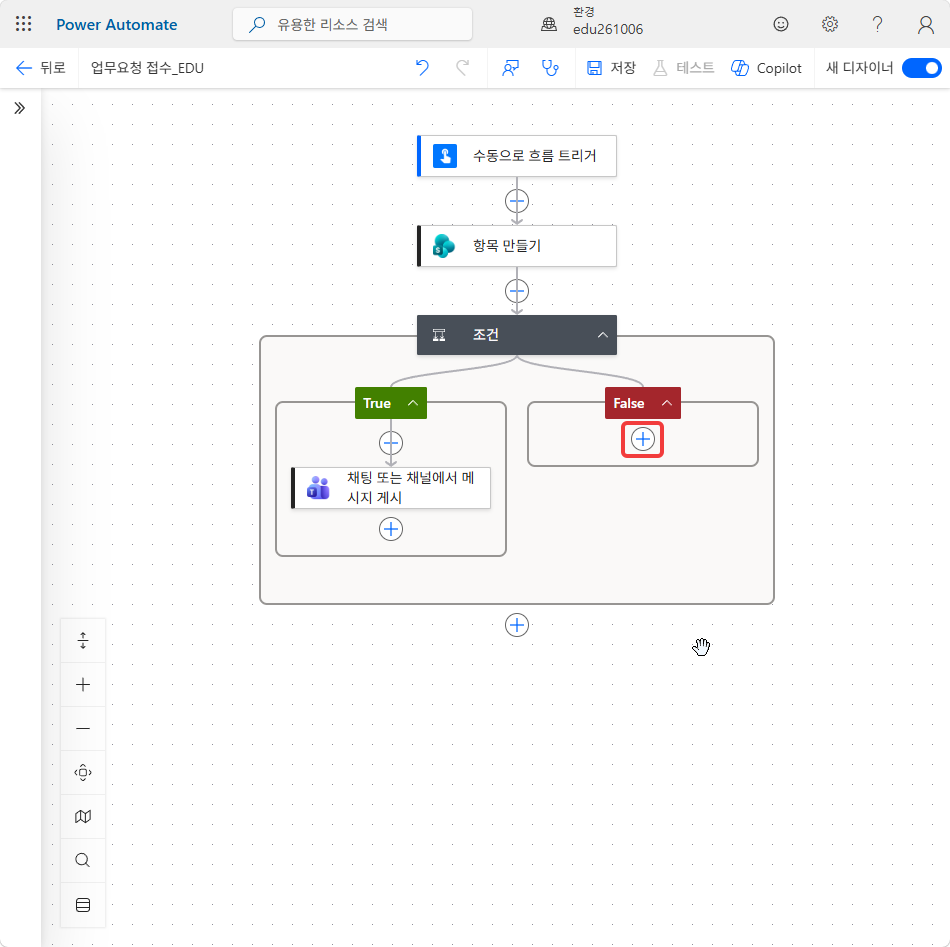The image size is (950, 947).
Task: Select the 수동으로 흐름 트리거 card
Action: pos(517,156)
